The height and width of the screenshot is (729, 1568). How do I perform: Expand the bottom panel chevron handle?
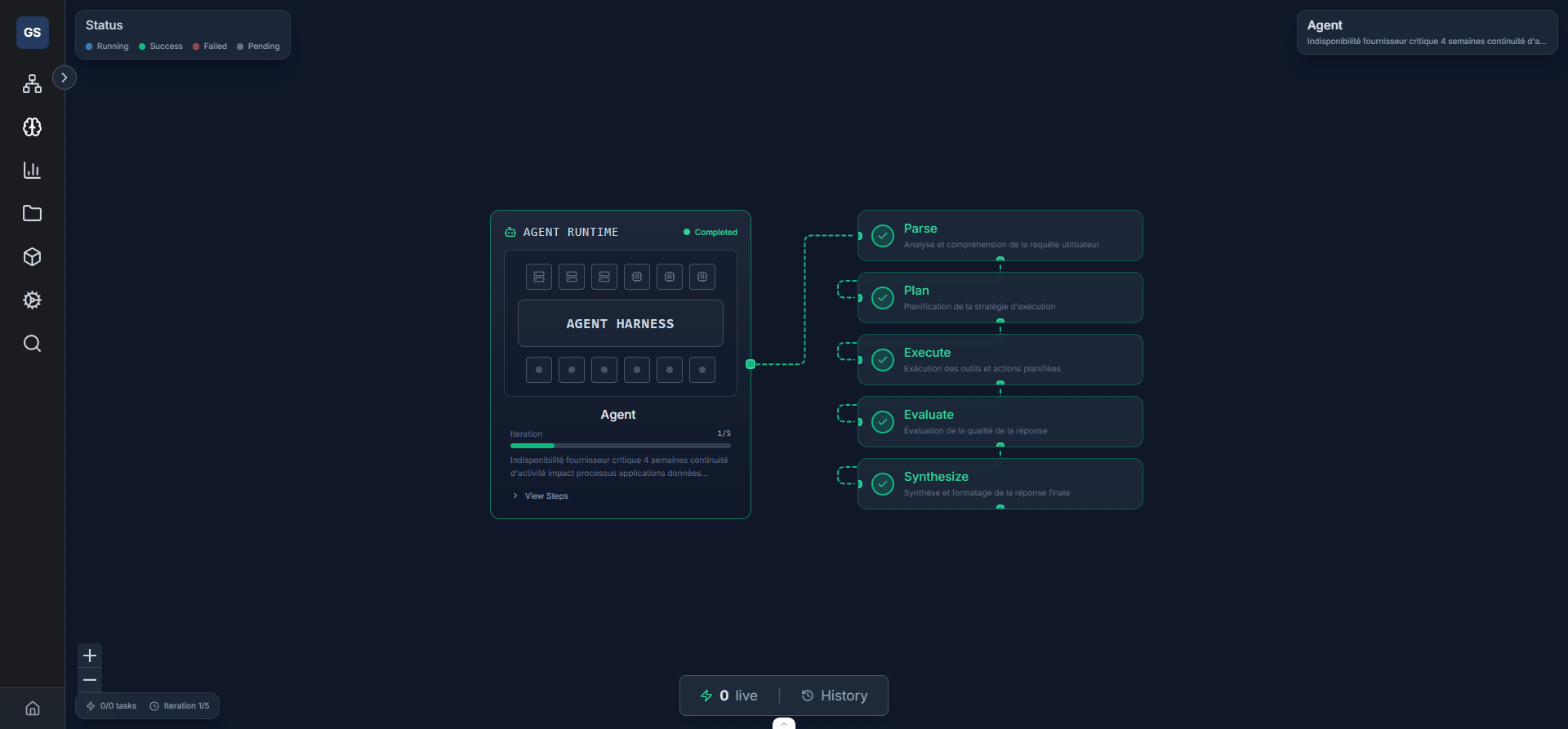click(x=783, y=723)
